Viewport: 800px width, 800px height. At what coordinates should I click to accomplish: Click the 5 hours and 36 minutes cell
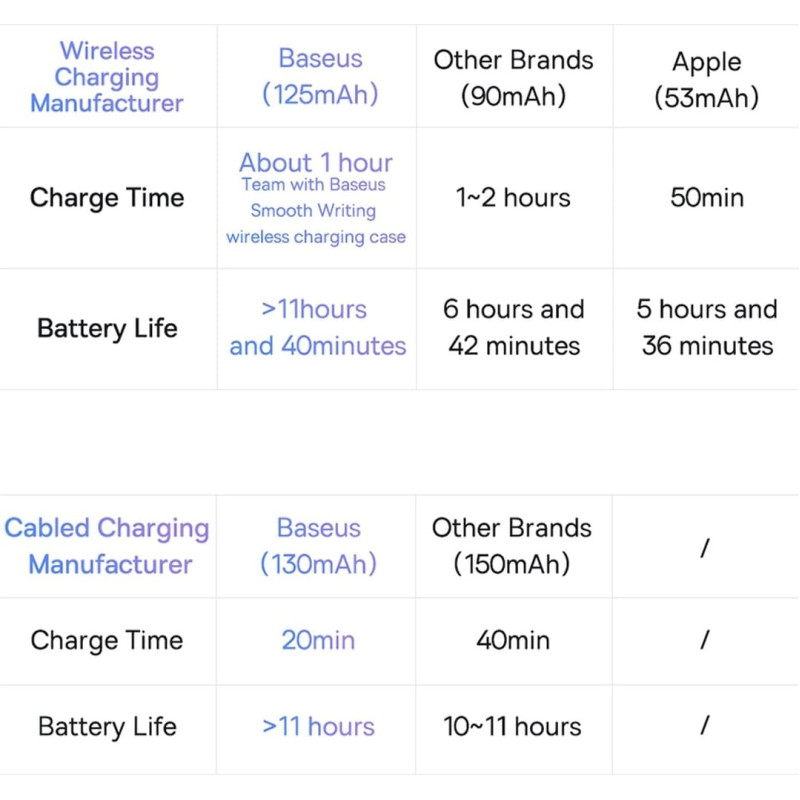pyautogui.click(x=707, y=328)
